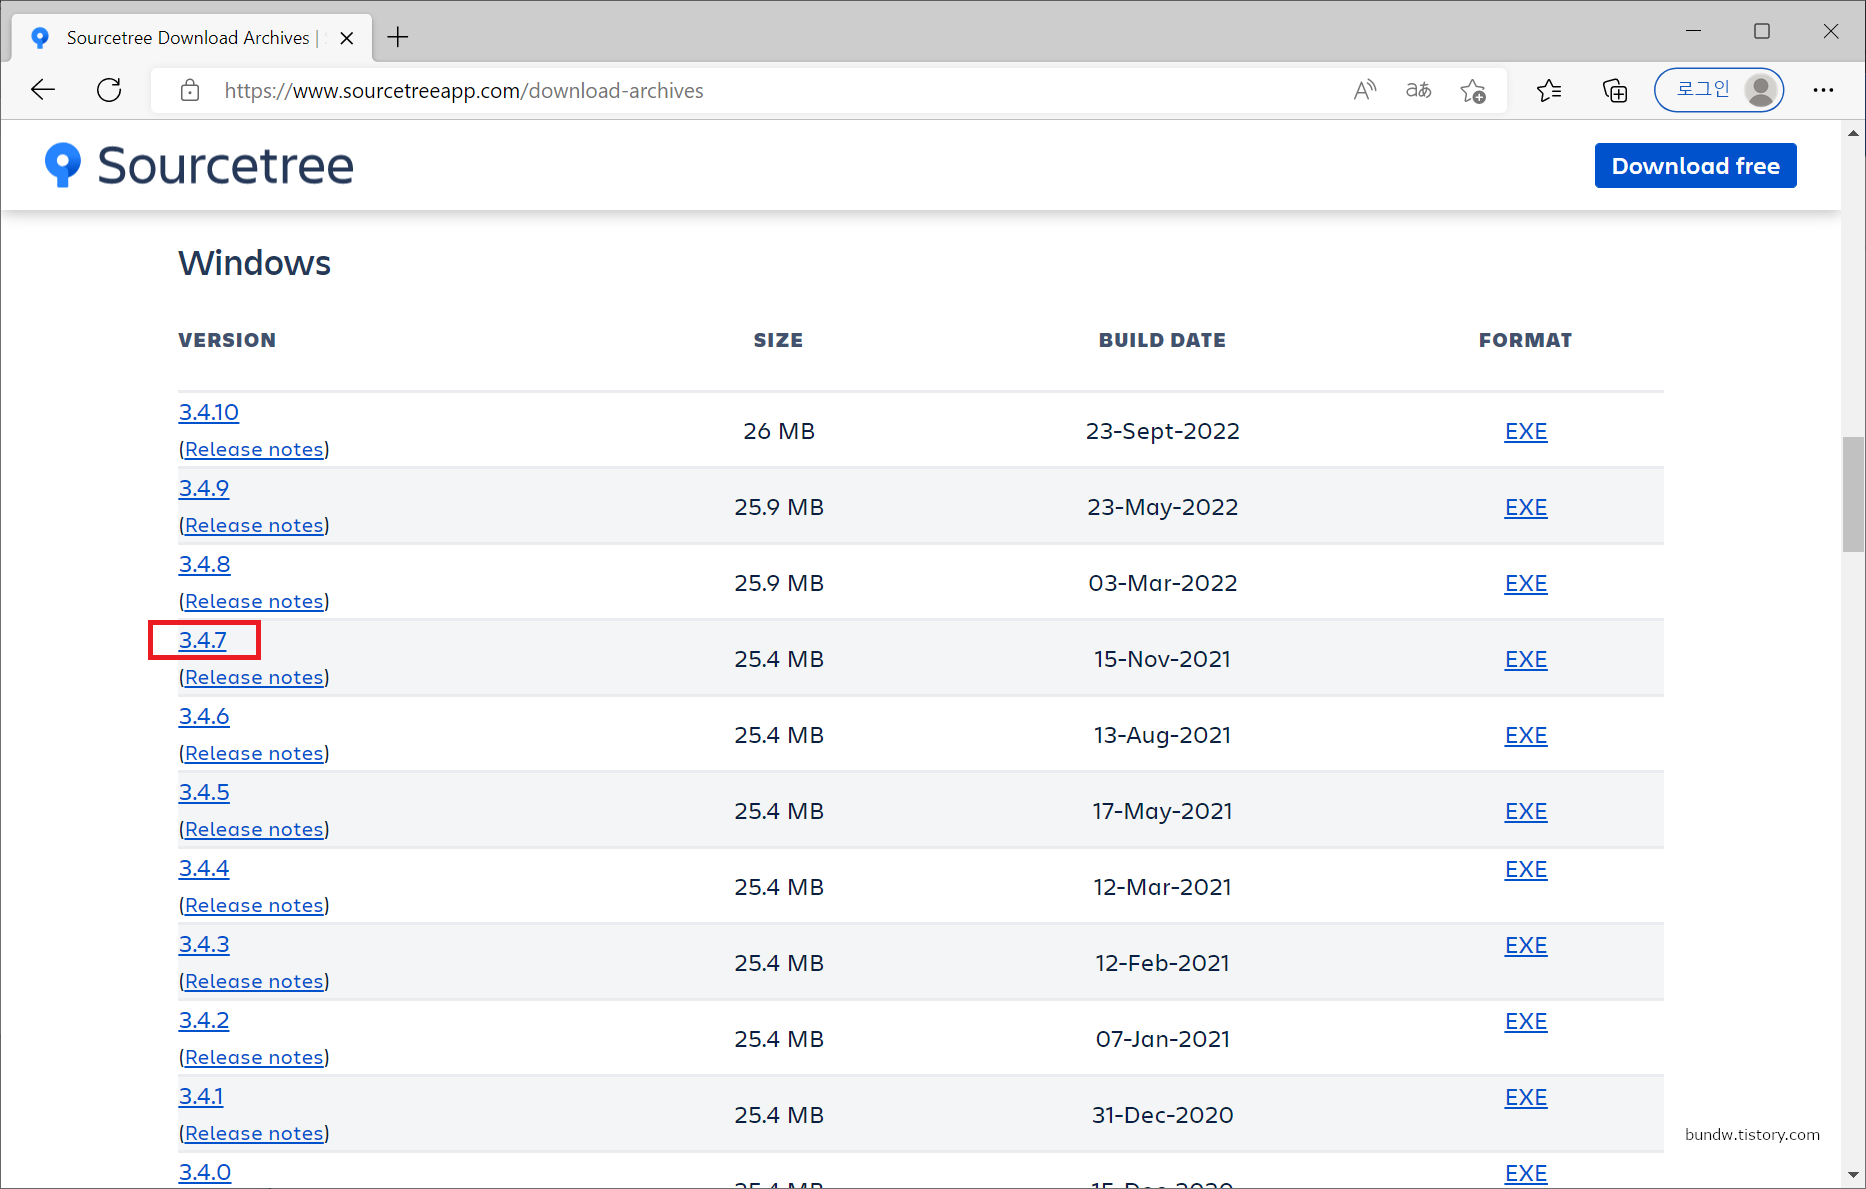Close the Sourcetree Download Archives tab
The height and width of the screenshot is (1189, 1866).
[x=347, y=38]
